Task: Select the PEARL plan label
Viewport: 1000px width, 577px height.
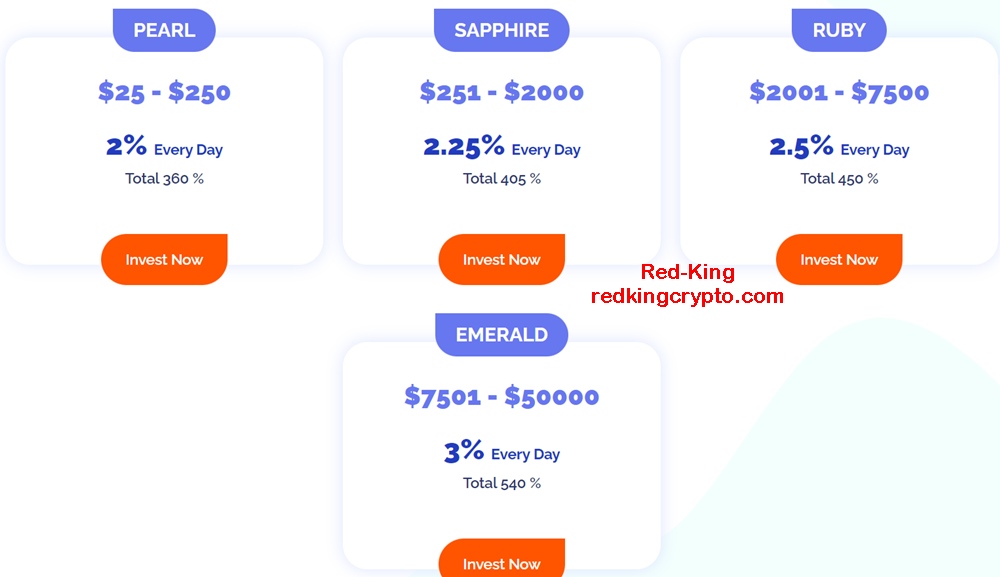Action: point(164,30)
